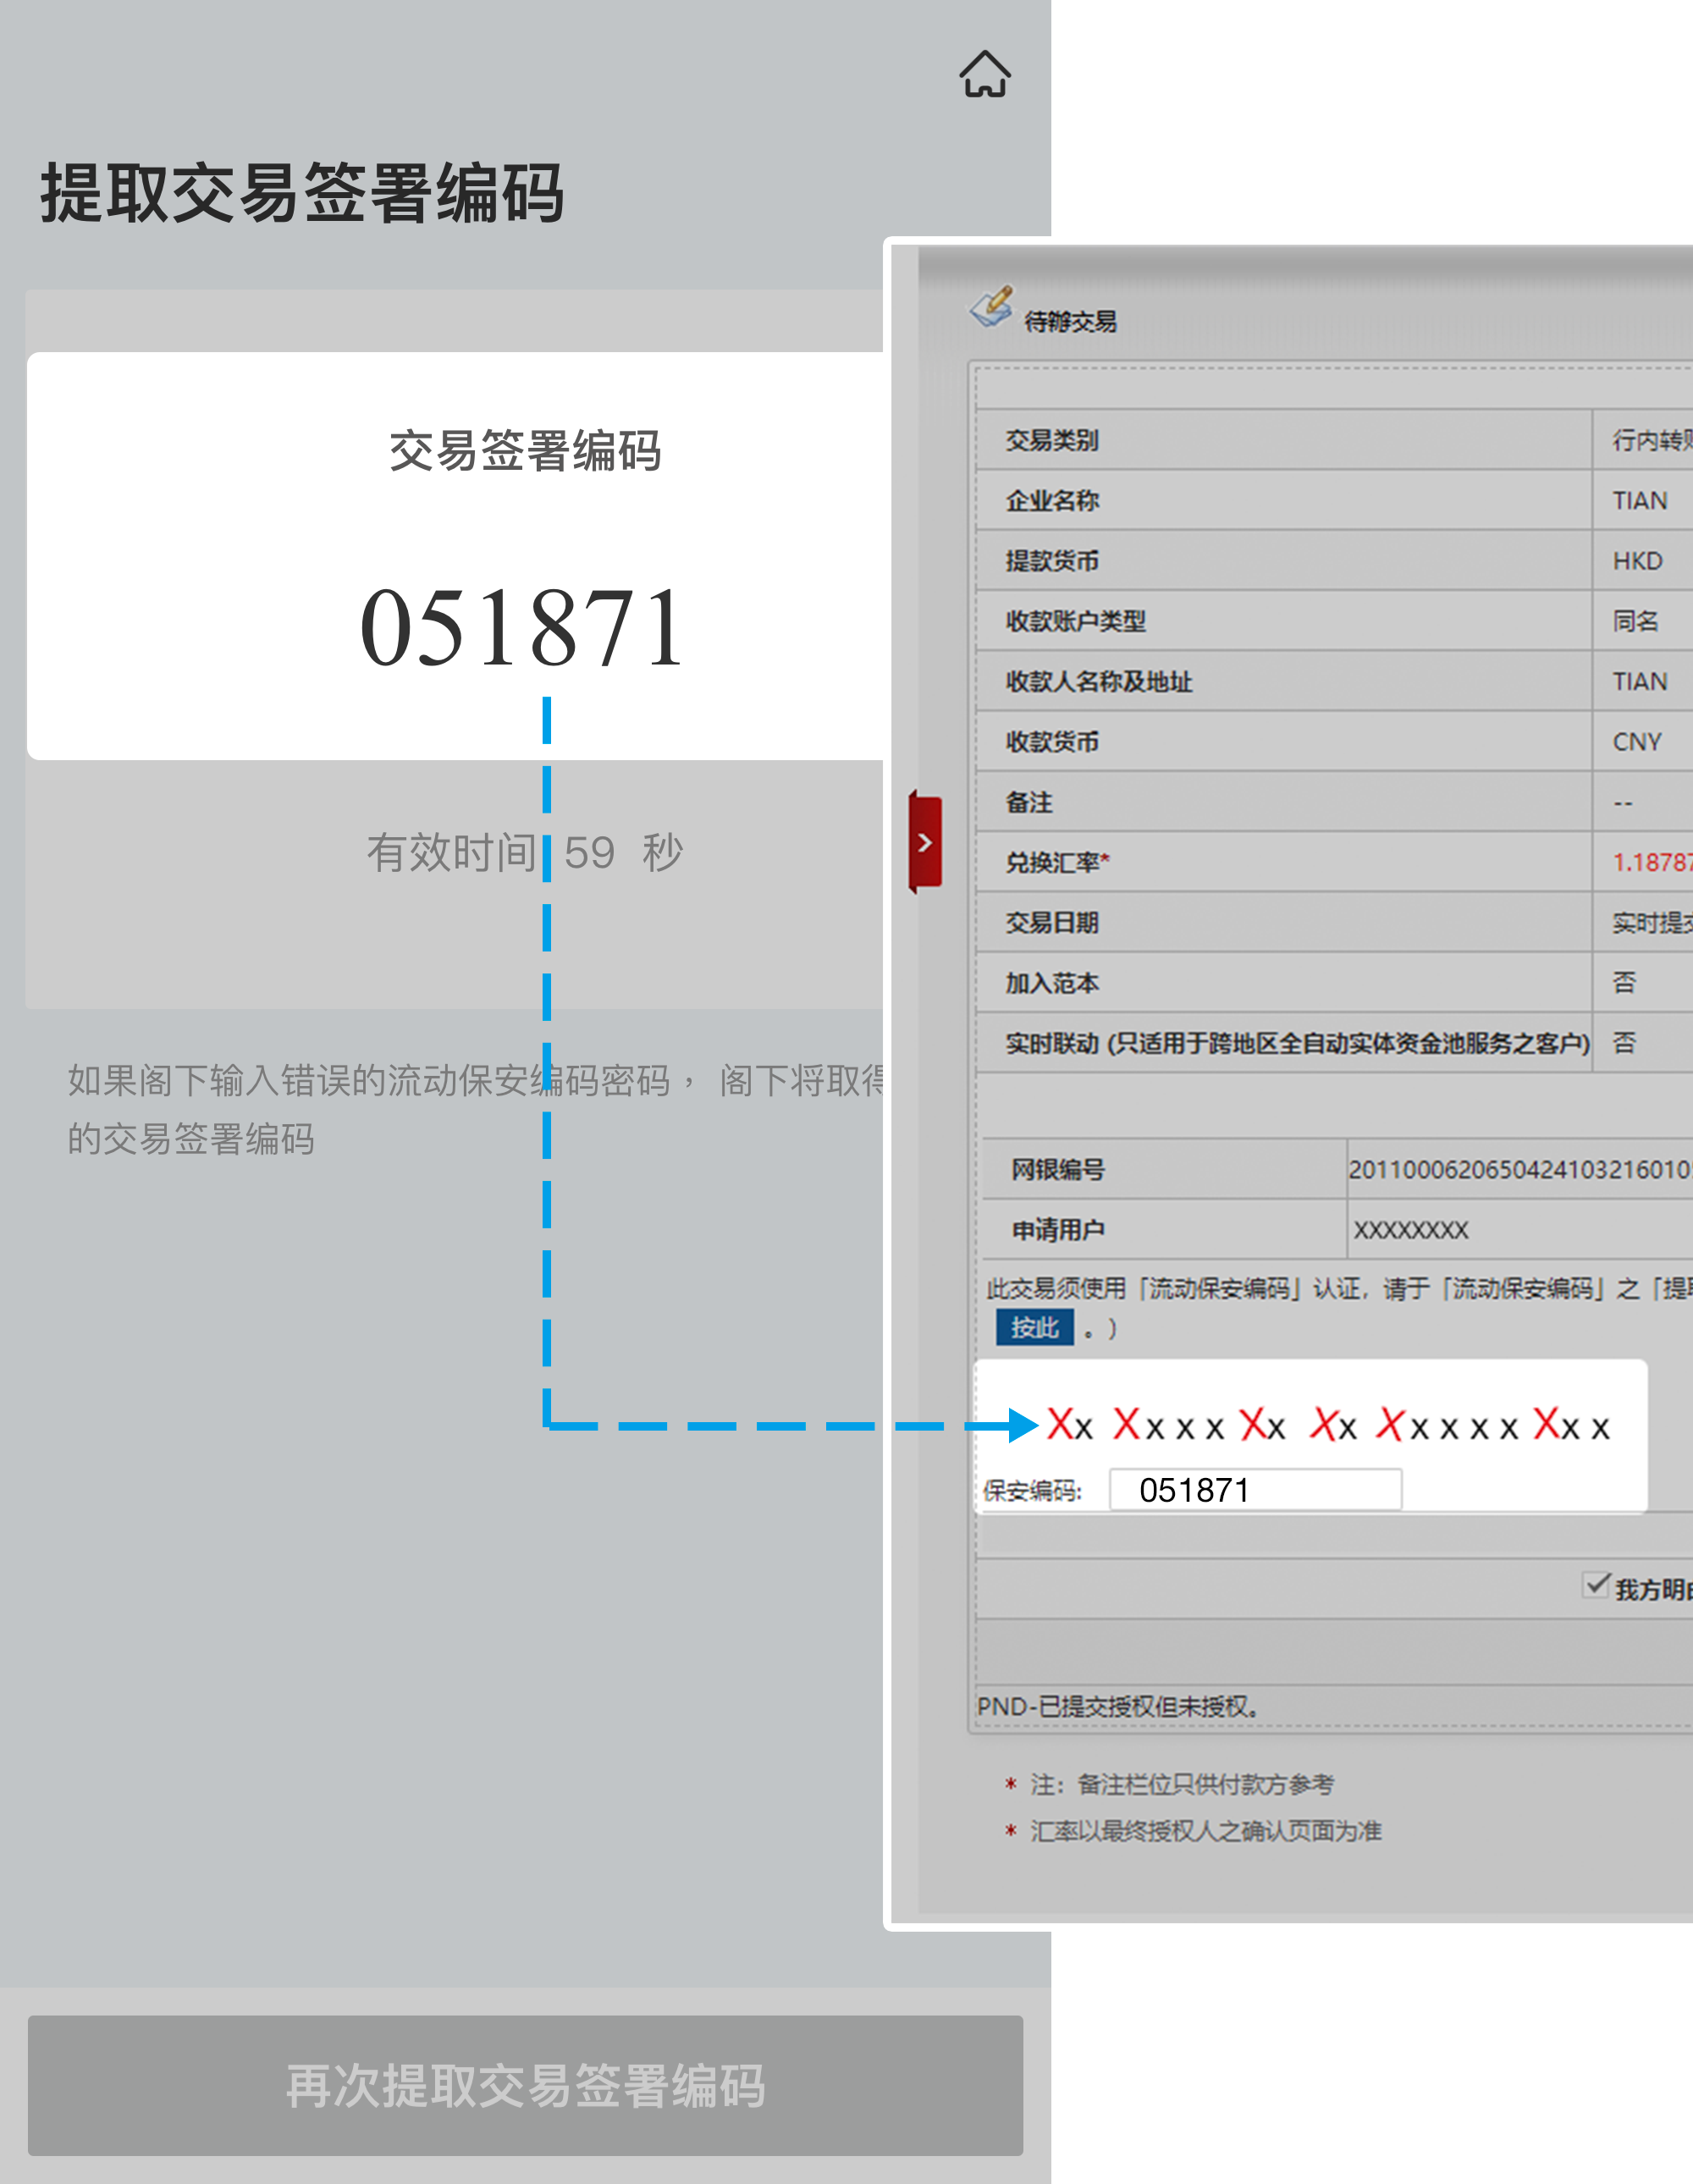Click the red Xx pattern hint text
The width and height of the screenshot is (1693, 2184).
click(x=1328, y=1425)
